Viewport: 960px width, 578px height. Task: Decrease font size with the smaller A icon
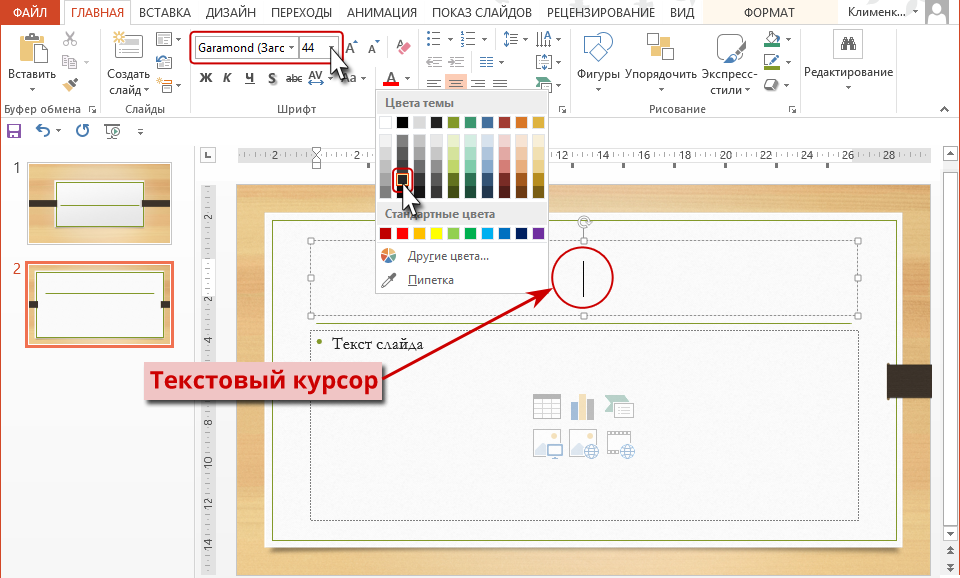372,48
